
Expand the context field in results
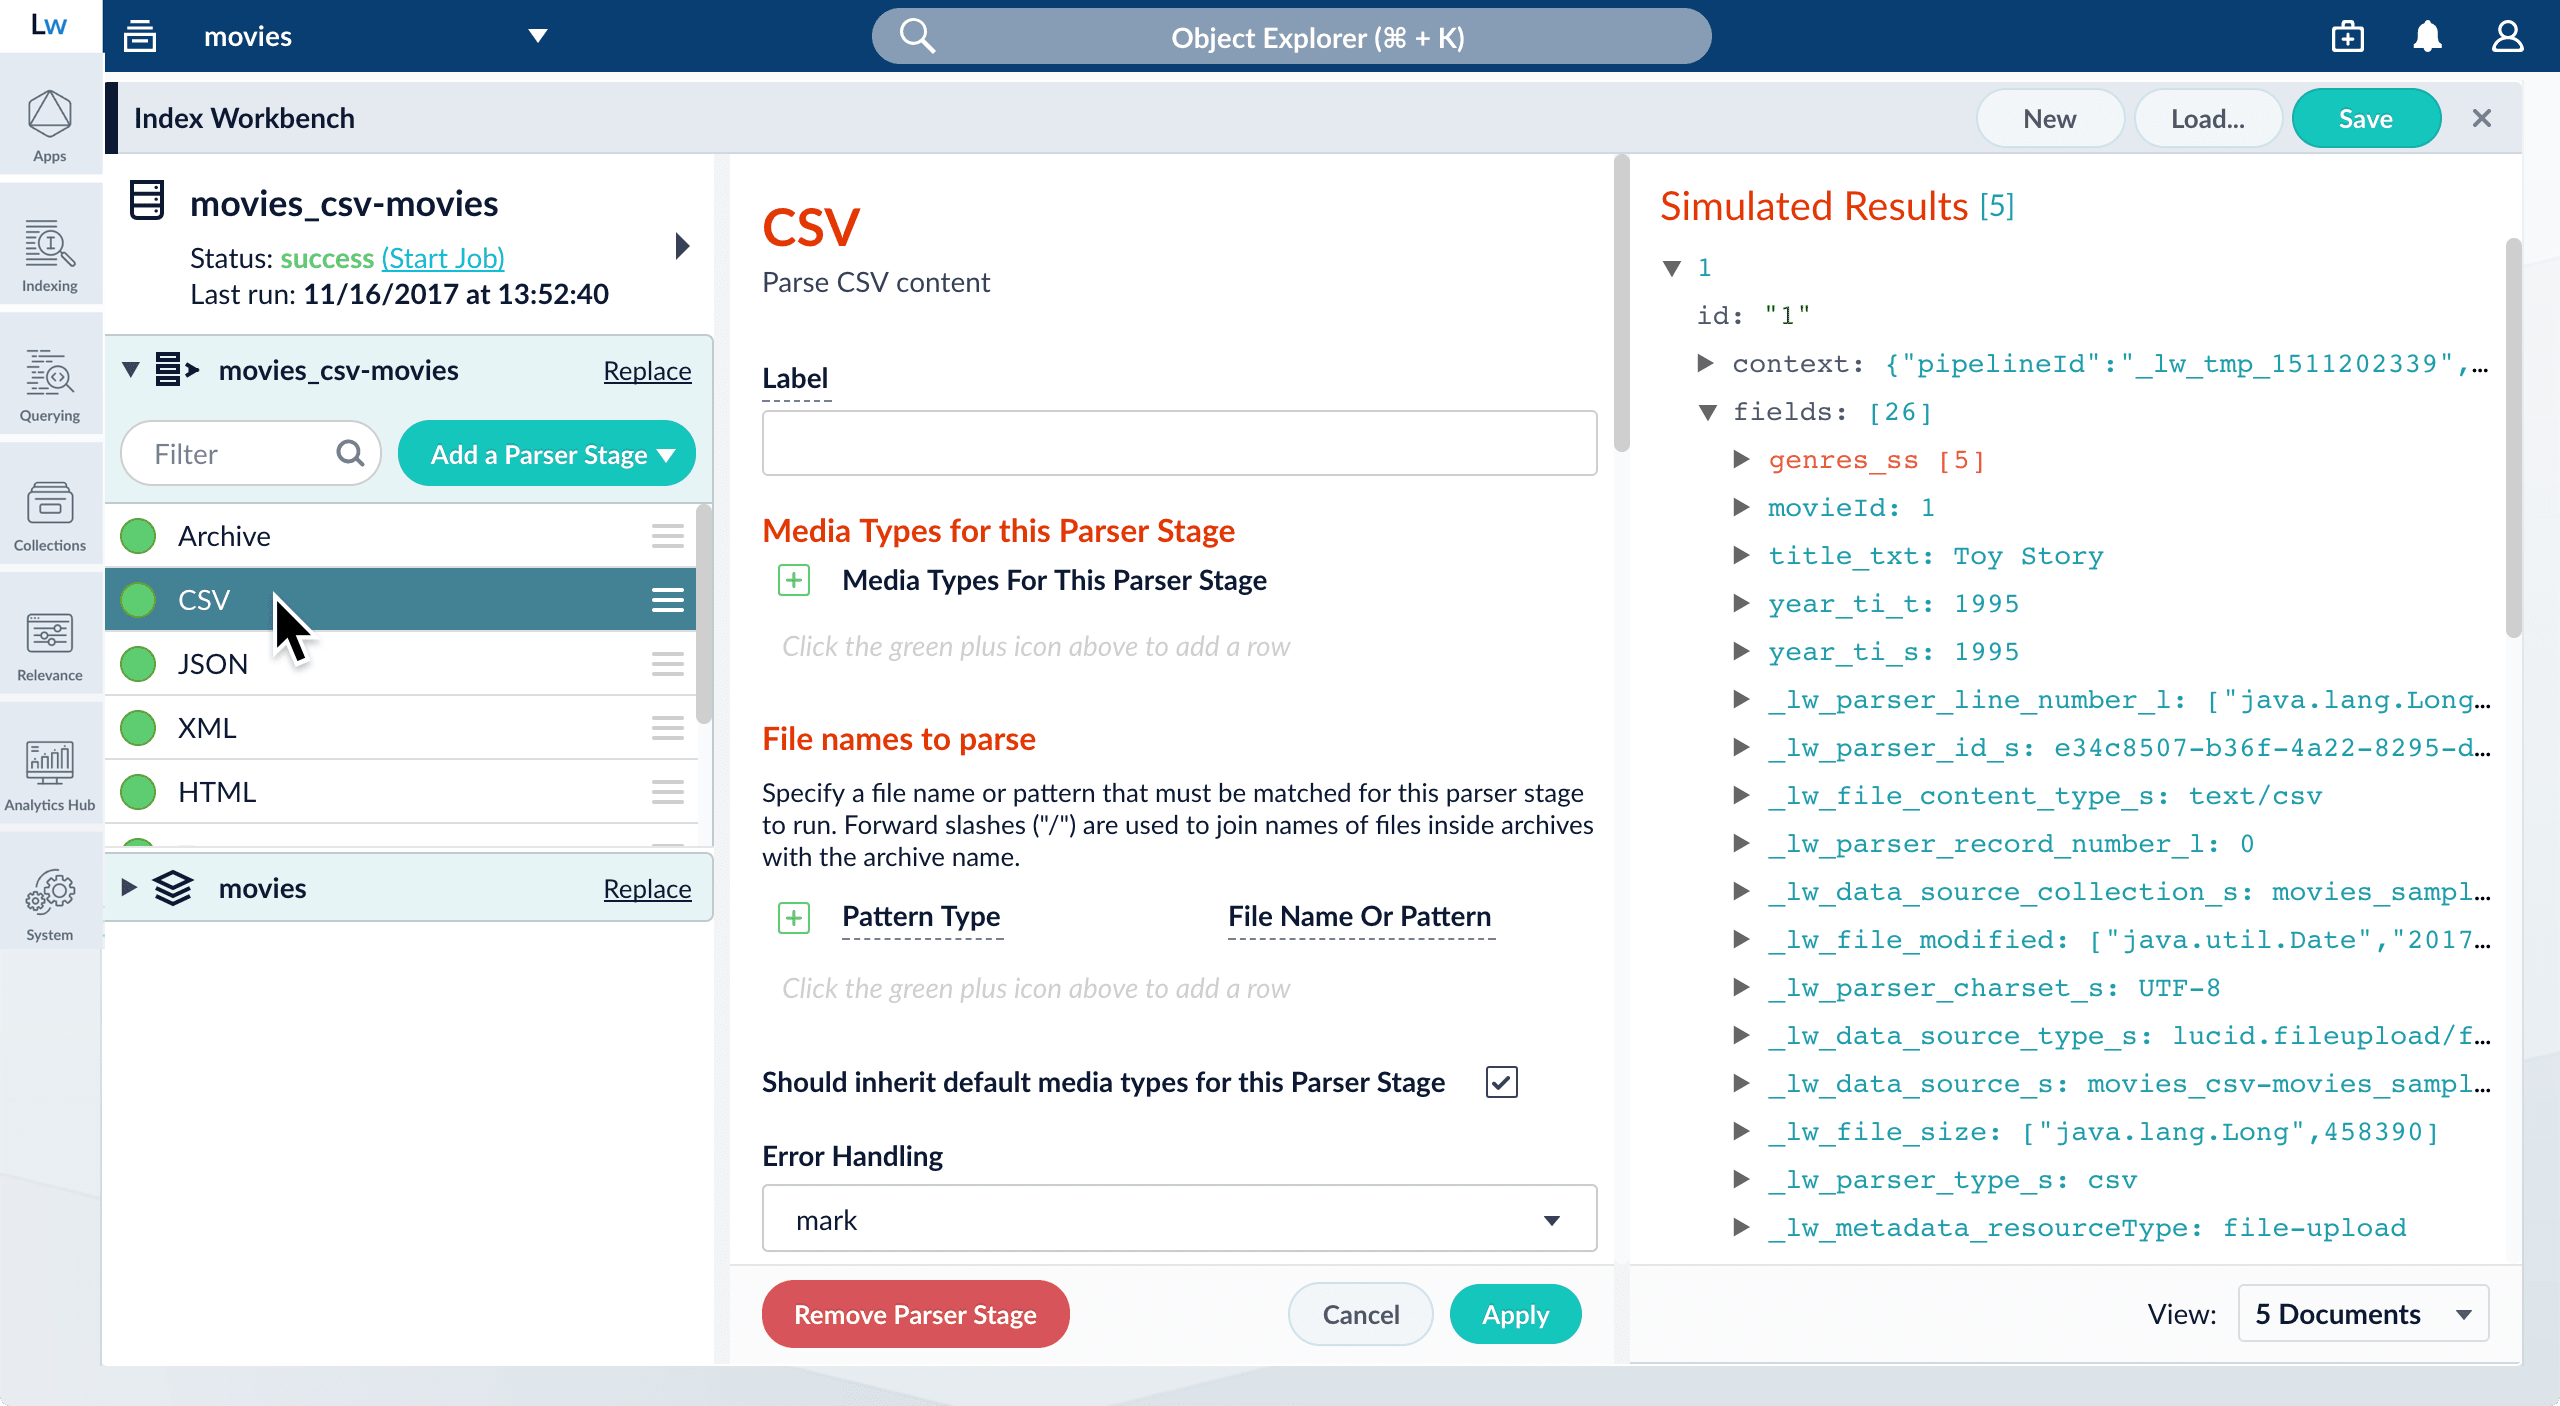(x=1706, y=363)
